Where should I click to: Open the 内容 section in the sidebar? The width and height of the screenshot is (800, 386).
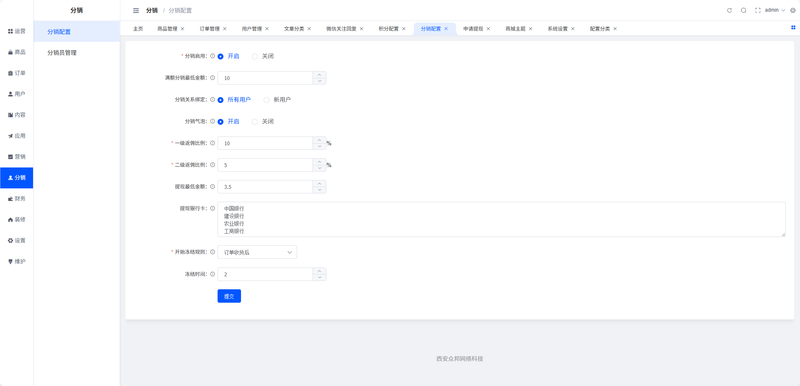pyautogui.click(x=16, y=115)
